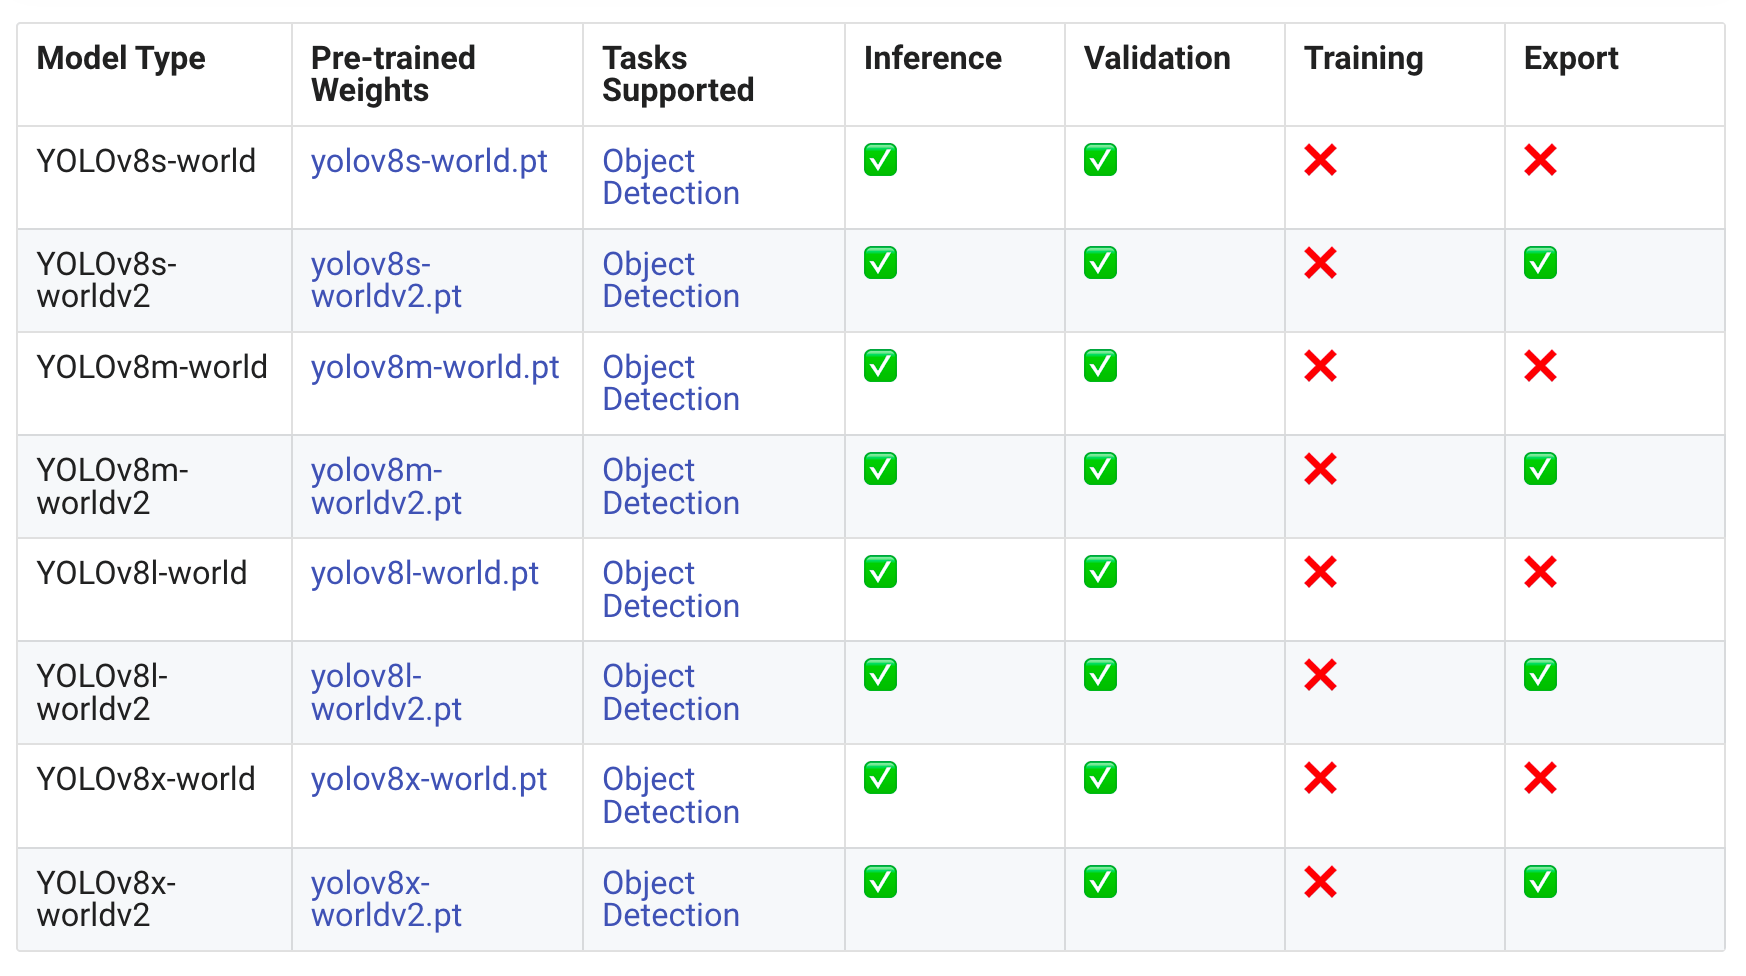Click the red Training cross for YOLOv8m-world

click(1320, 366)
